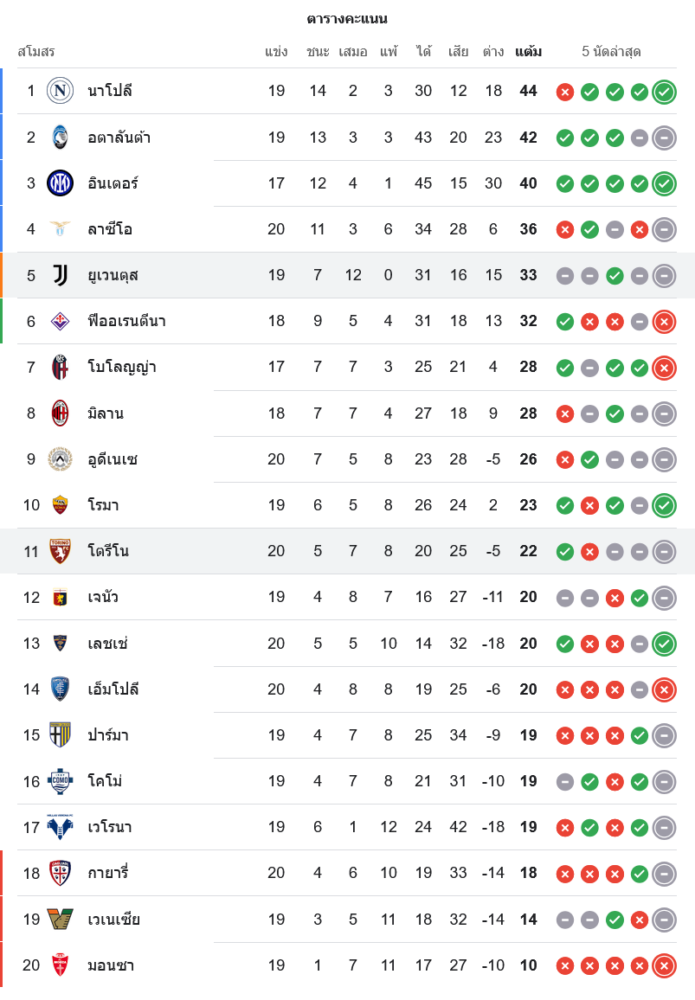Click the Juventus club crest icon
695x1000 pixels.
click(61, 275)
